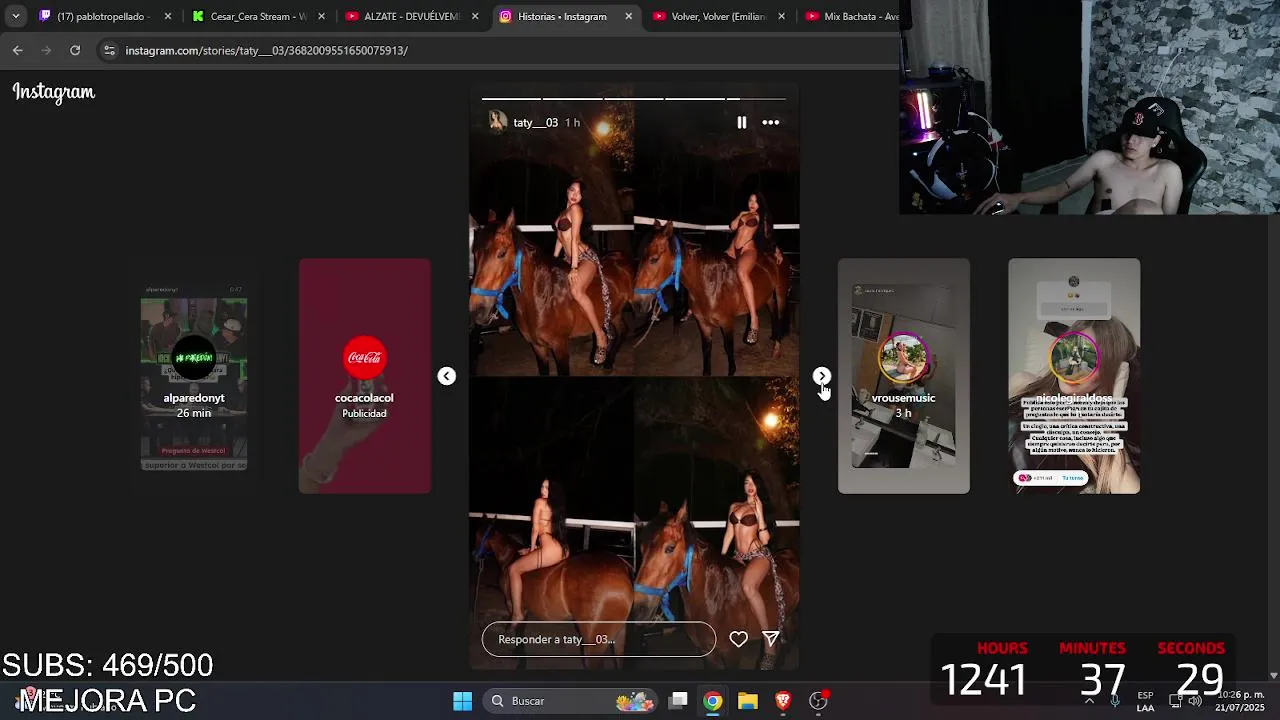Image resolution: width=1280 pixels, height=720 pixels.
Task: Close the Cesar_Cera Stream tab
Action: click(321, 16)
